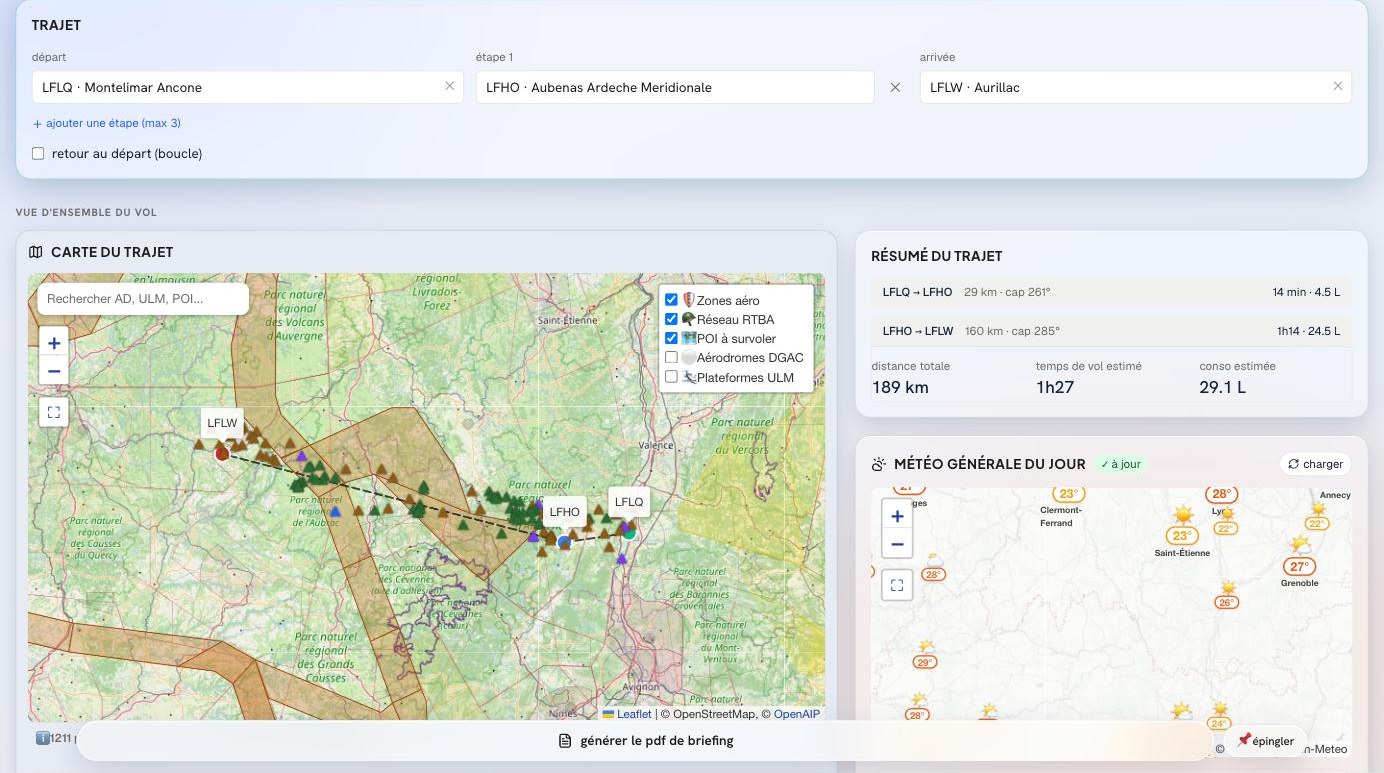Reload weather with the 'charger' button
Screen dimensions: 1384x773
click(1315, 464)
